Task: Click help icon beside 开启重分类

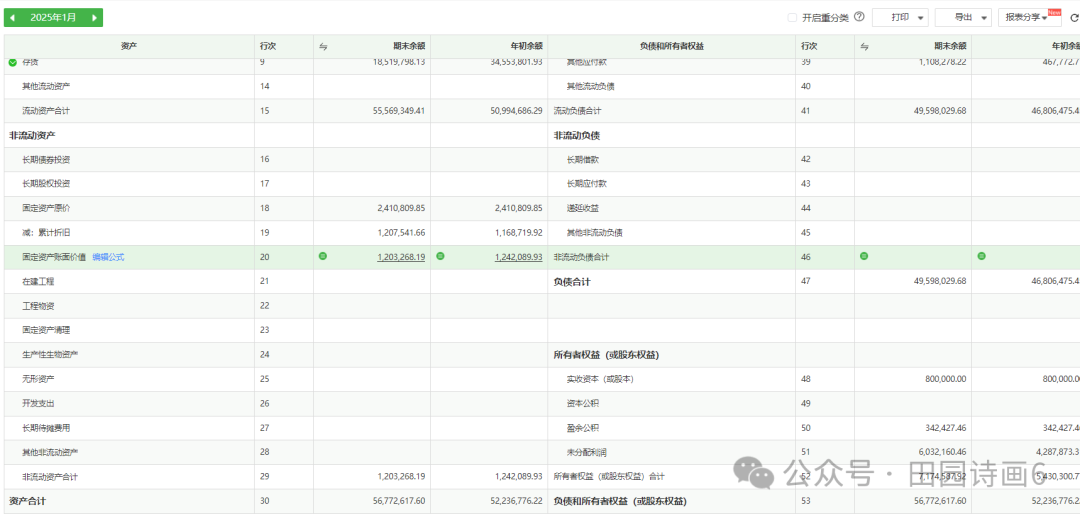Action: 859,17
